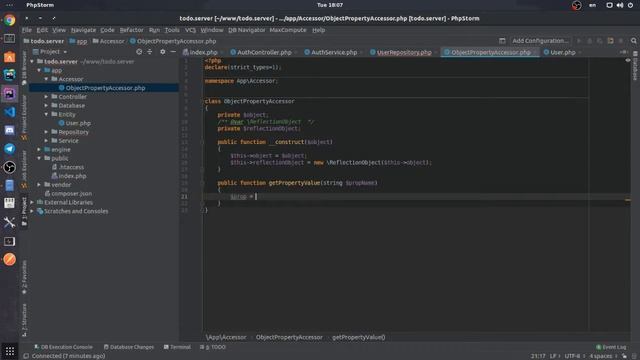Open the en keyboard layout indicator
This screenshot has width=640, height=360.
[592, 5]
